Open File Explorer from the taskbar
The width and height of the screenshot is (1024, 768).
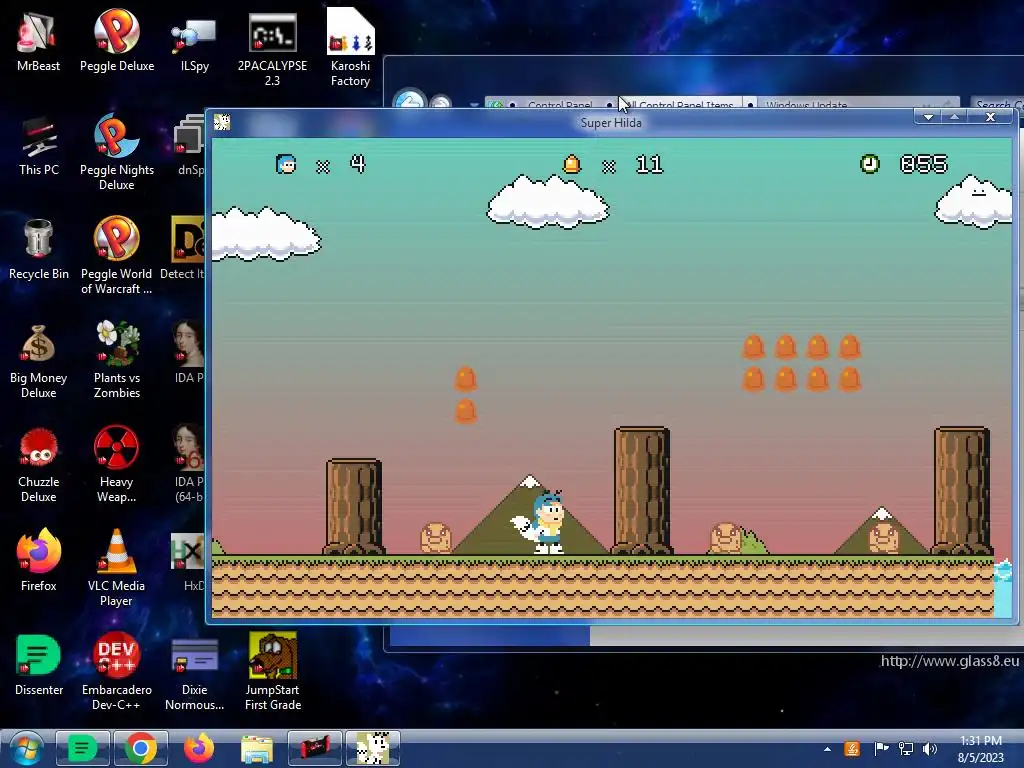point(257,748)
